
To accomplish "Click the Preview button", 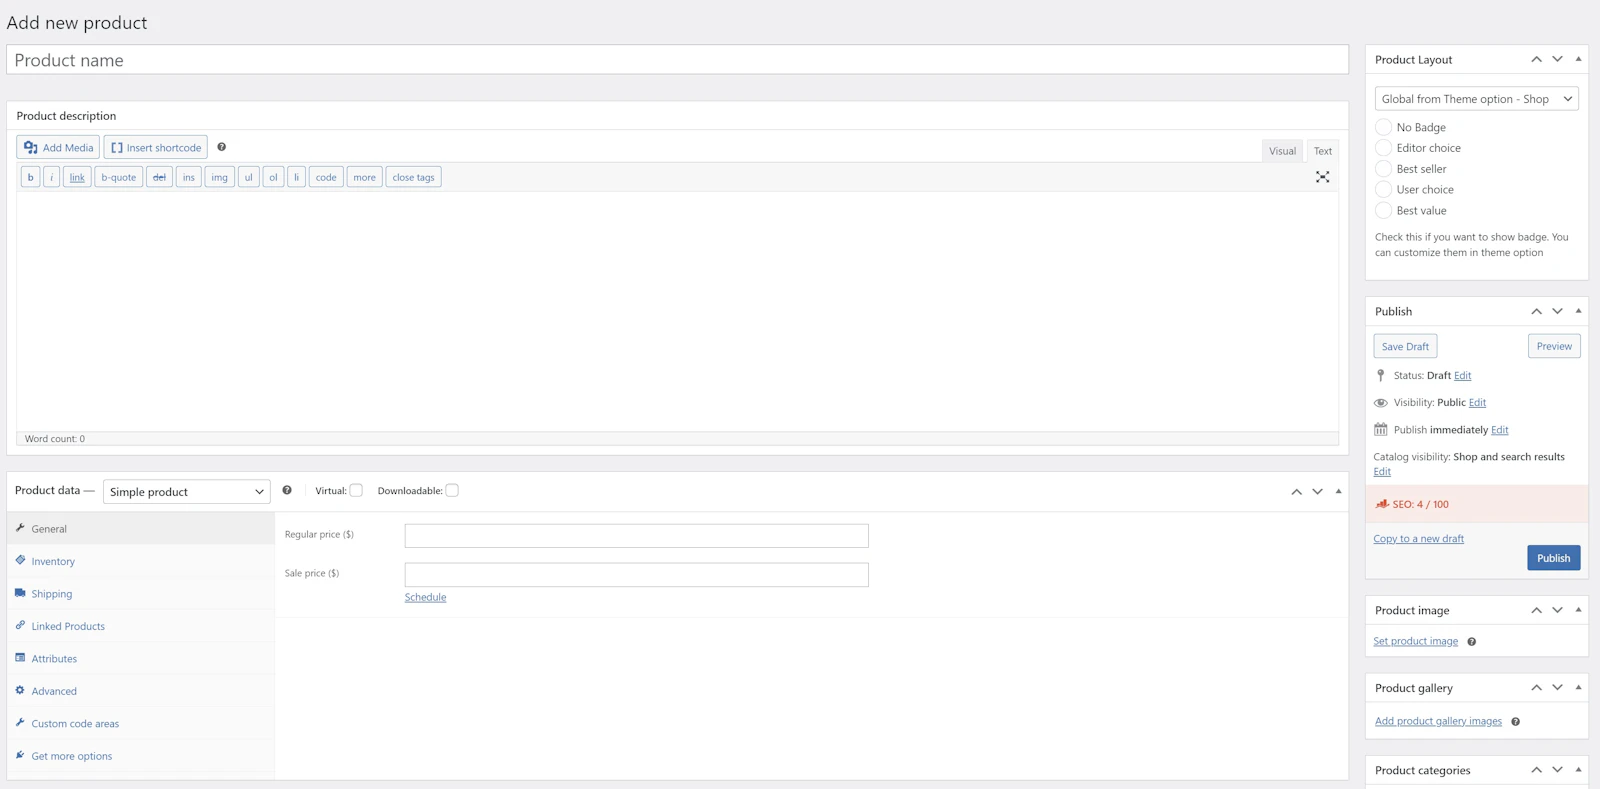I will point(1554,346).
